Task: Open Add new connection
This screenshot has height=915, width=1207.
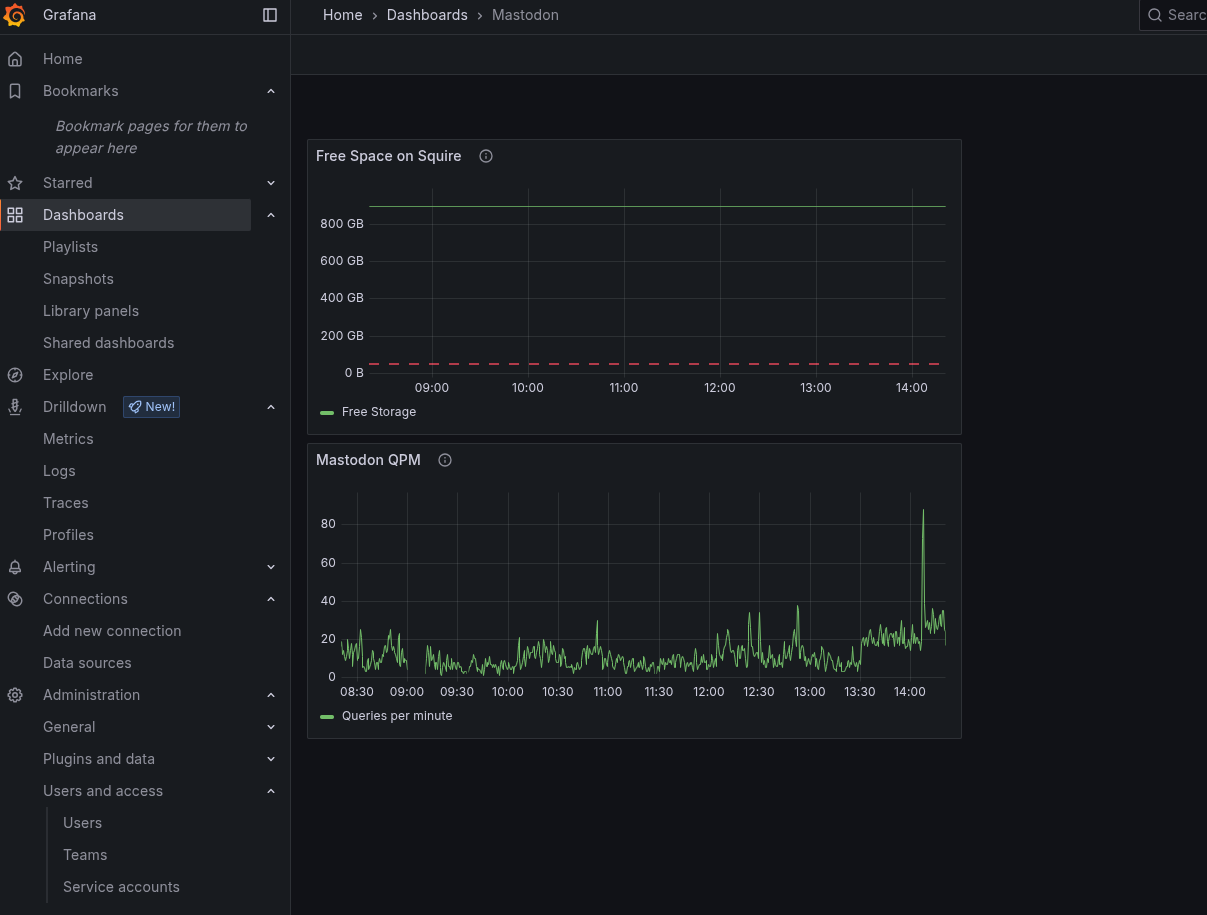Action: coord(112,631)
